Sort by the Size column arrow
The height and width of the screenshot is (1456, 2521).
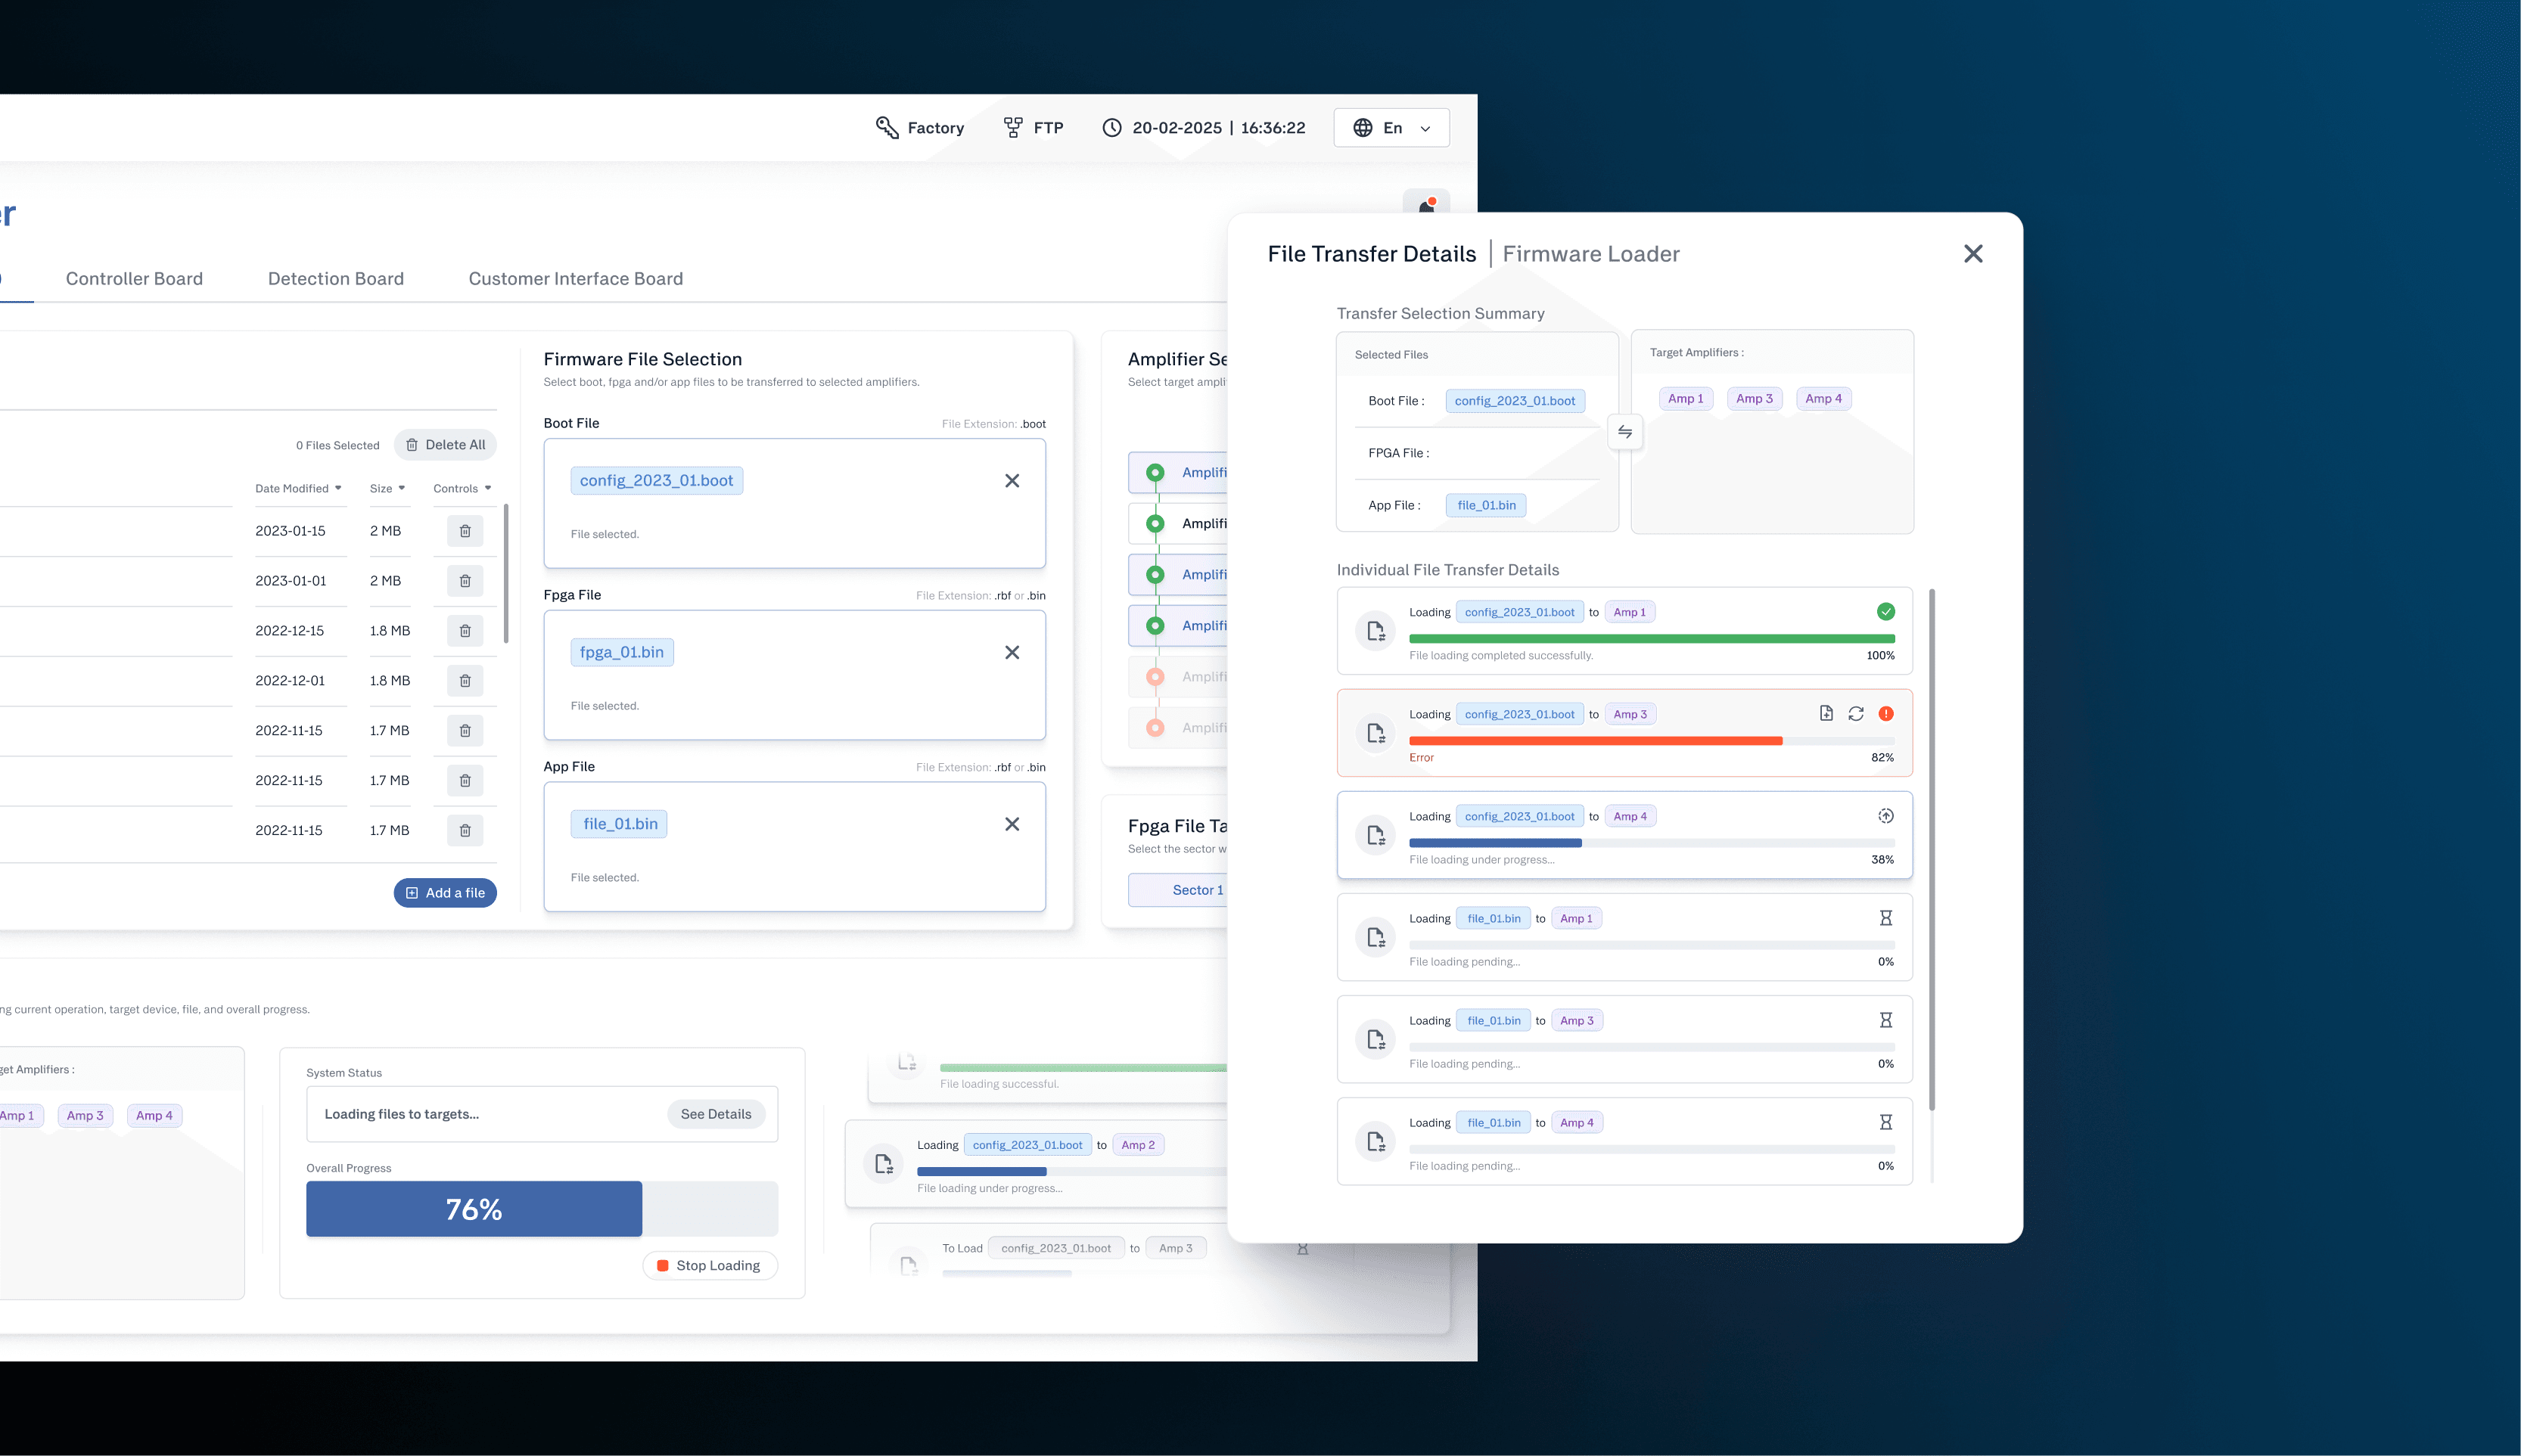pos(402,488)
